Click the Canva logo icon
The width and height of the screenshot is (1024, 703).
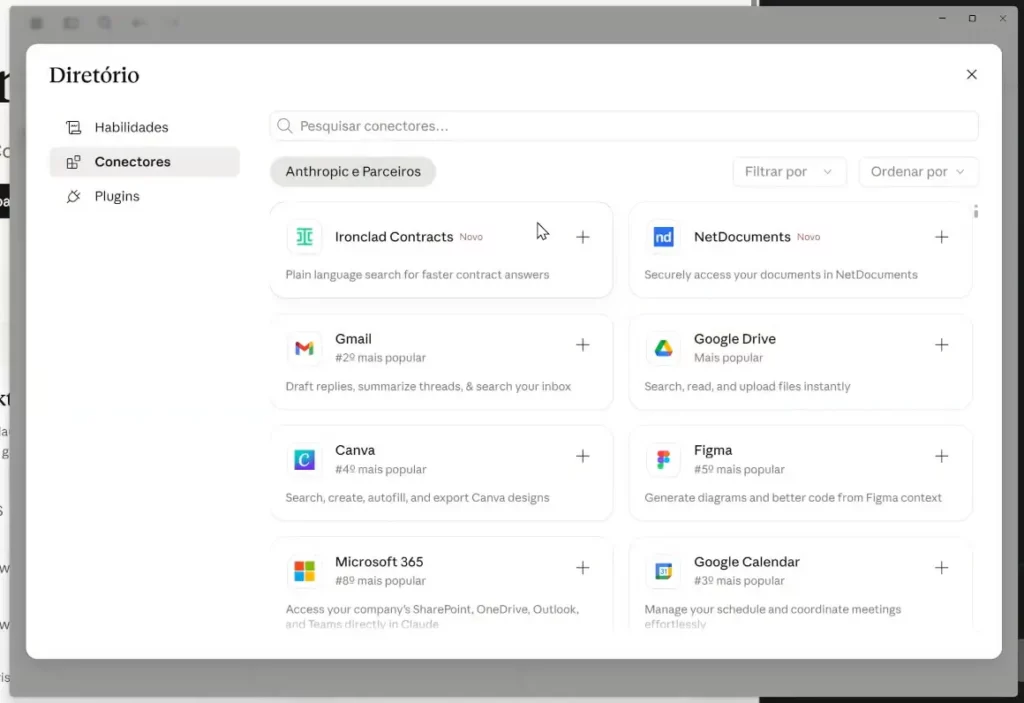(304, 459)
